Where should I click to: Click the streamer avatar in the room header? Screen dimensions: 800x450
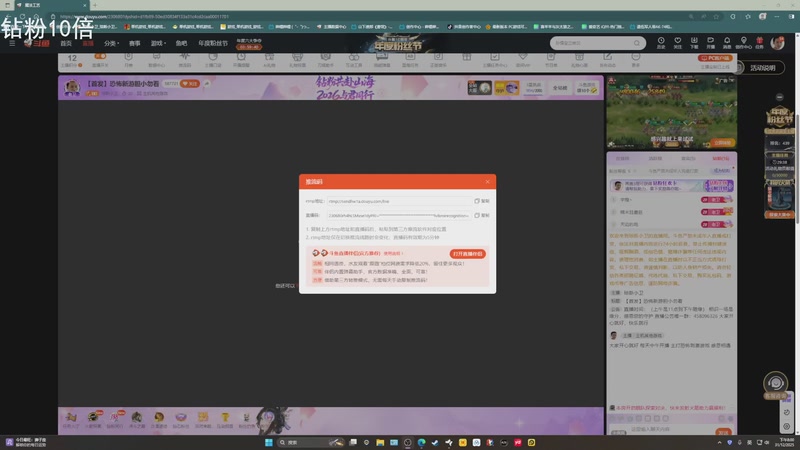[72, 87]
